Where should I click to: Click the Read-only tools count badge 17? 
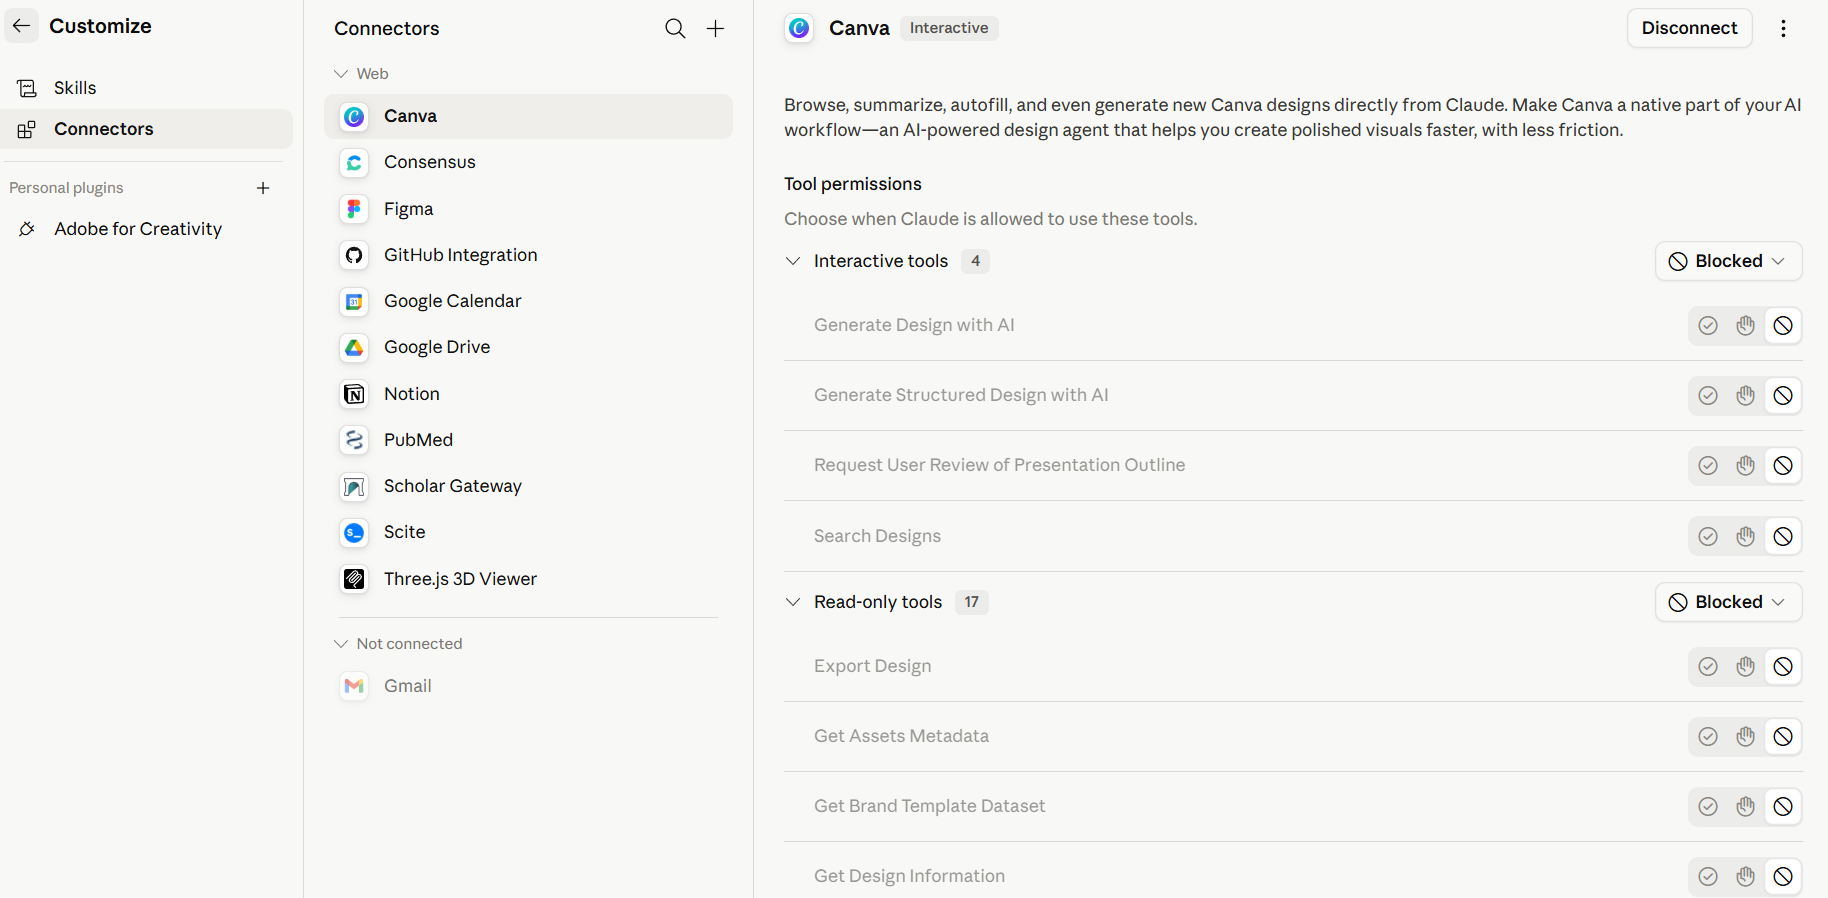[971, 602]
